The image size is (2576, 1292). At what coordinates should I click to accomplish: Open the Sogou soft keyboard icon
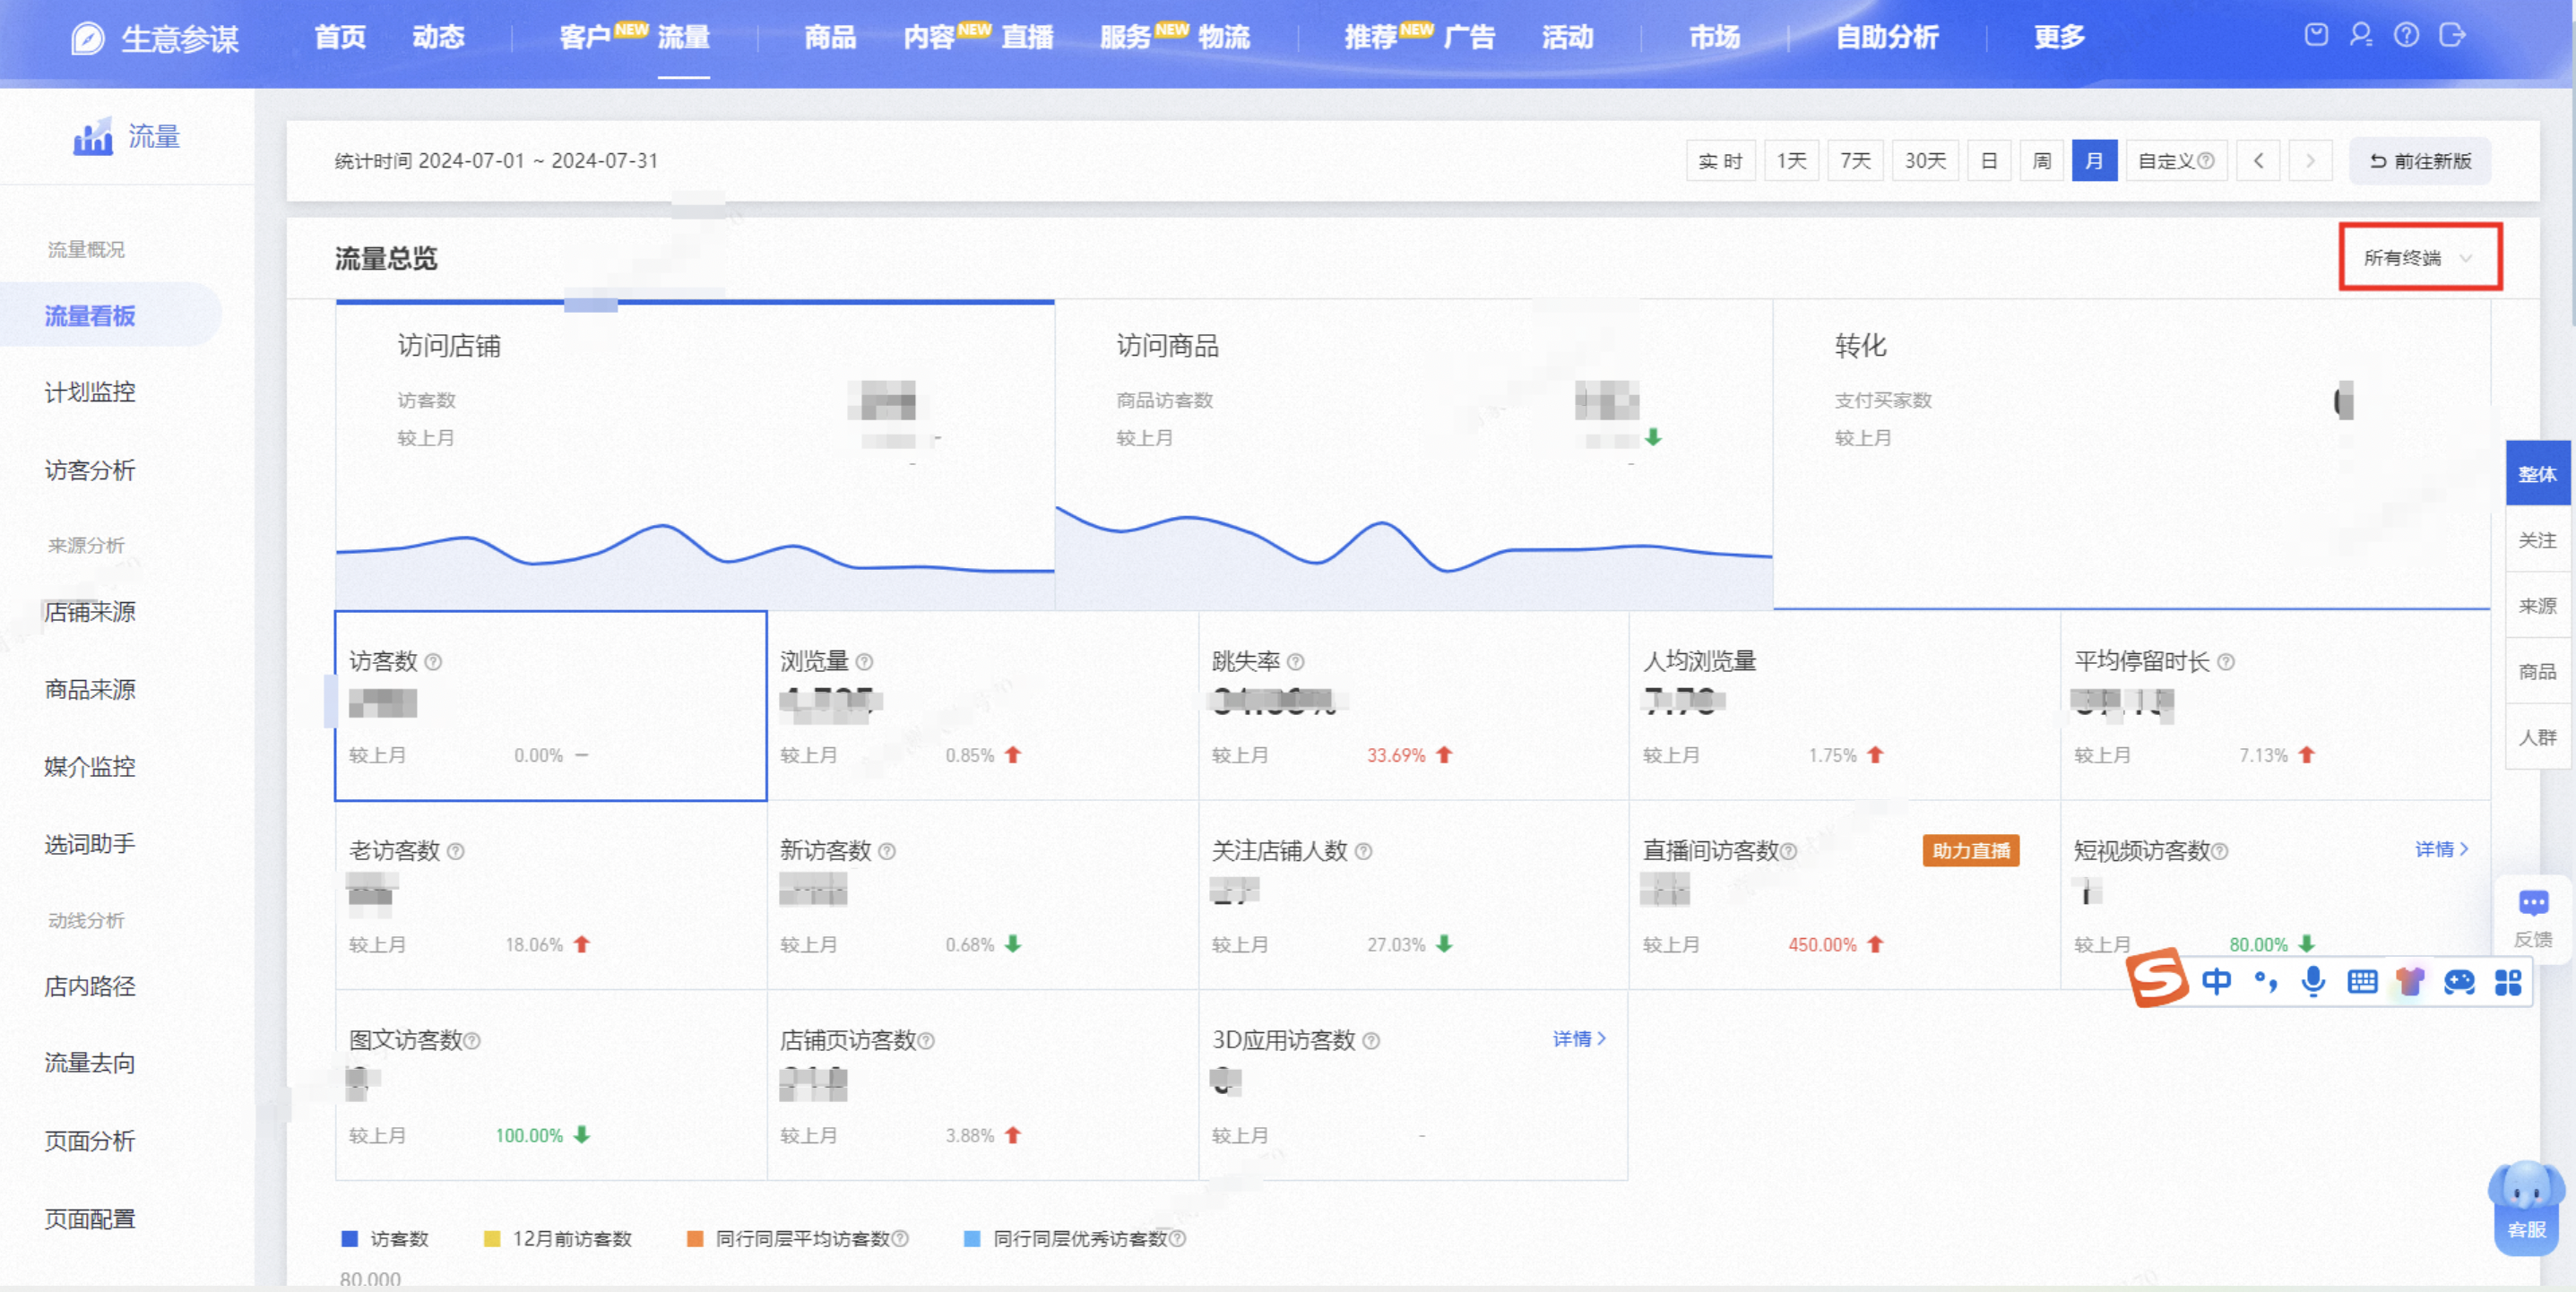(x=2362, y=982)
